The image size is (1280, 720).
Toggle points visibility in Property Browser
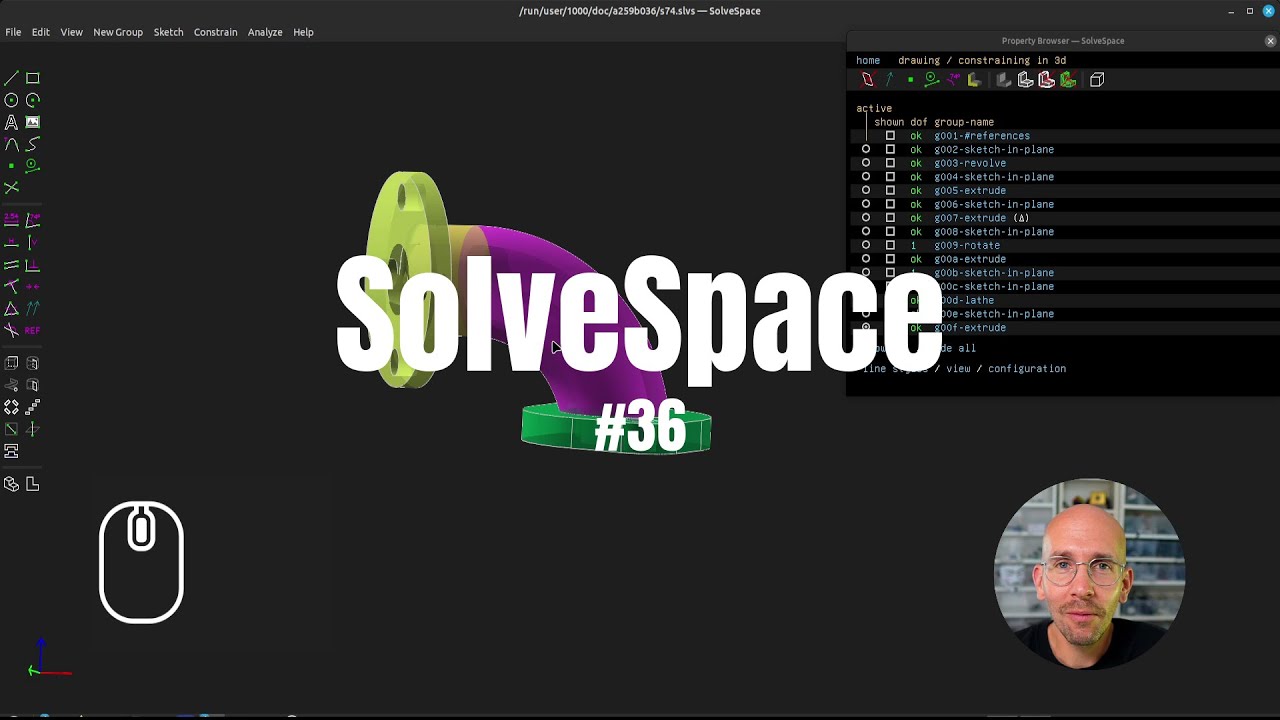910,80
